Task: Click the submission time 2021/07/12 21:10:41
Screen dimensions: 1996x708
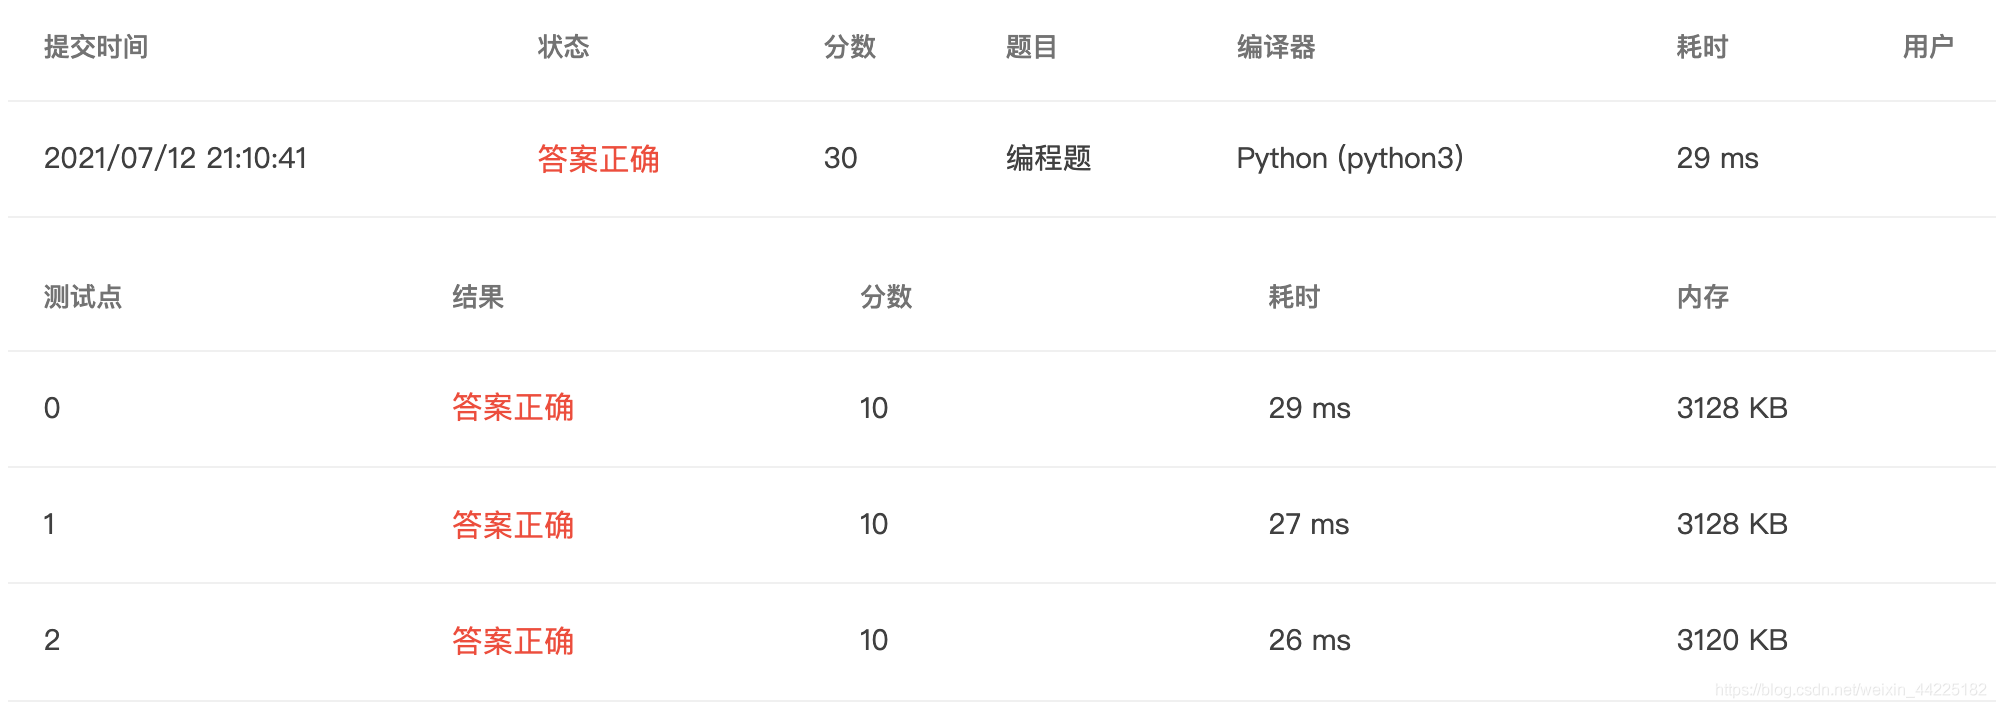Action: [175, 158]
